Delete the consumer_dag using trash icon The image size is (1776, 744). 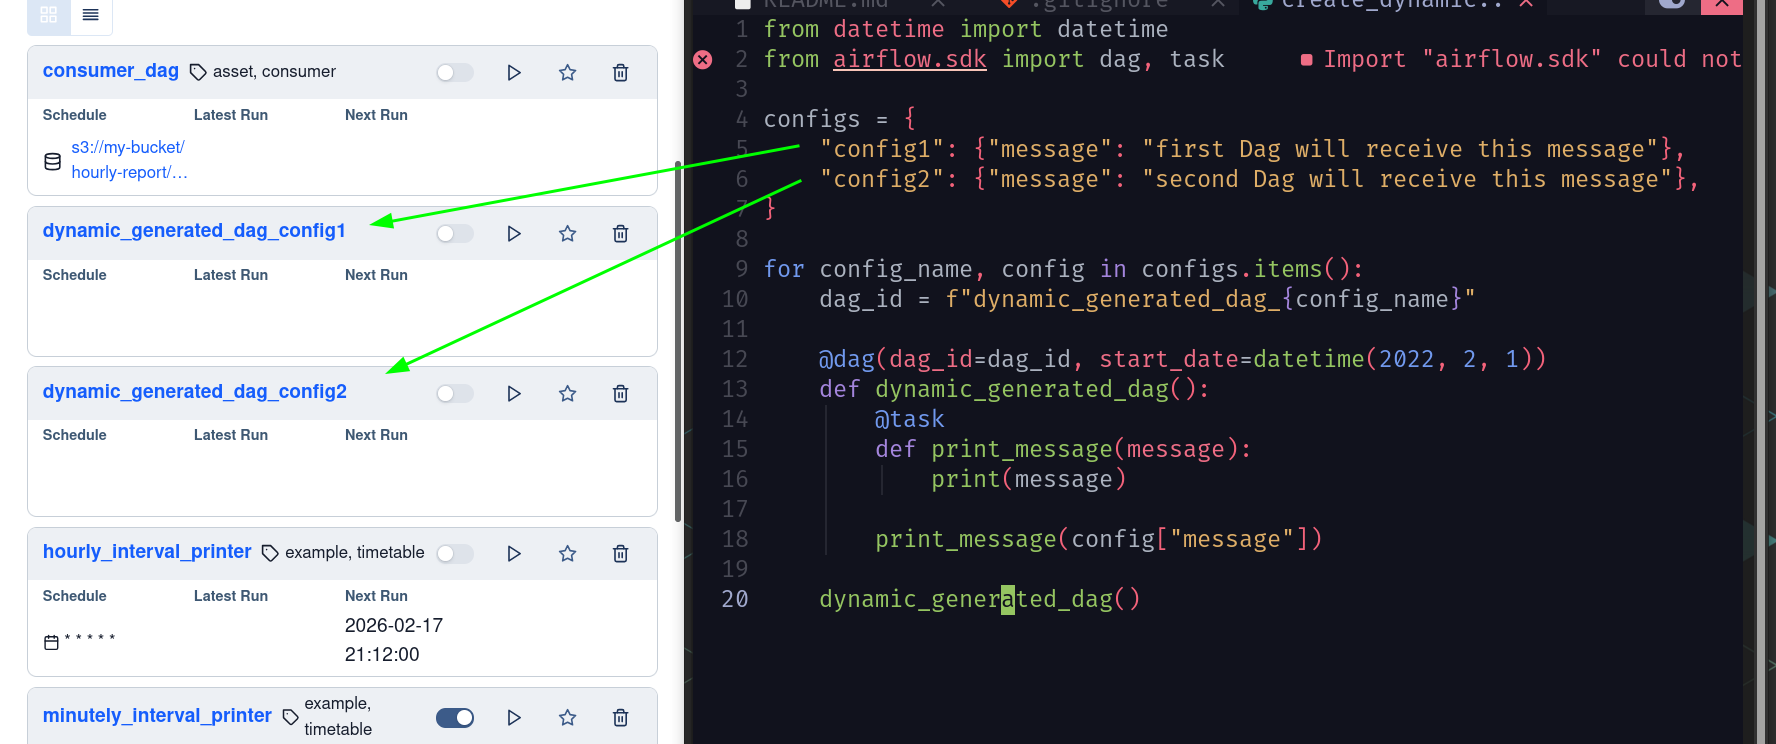point(620,73)
